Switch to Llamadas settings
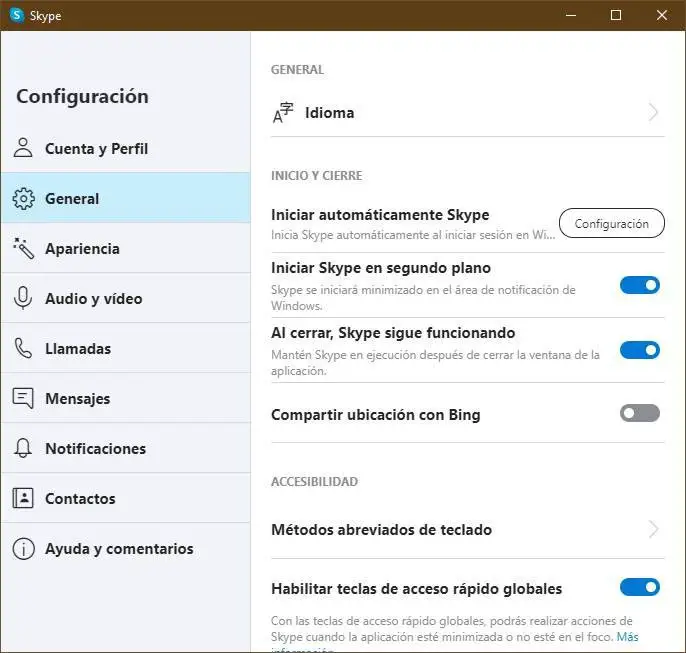 (126, 348)
